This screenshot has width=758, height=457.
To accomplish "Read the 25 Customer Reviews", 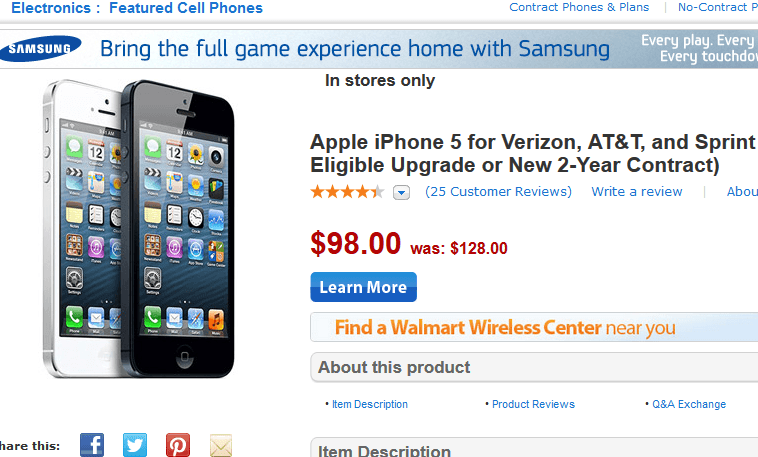I will point(498,192).
